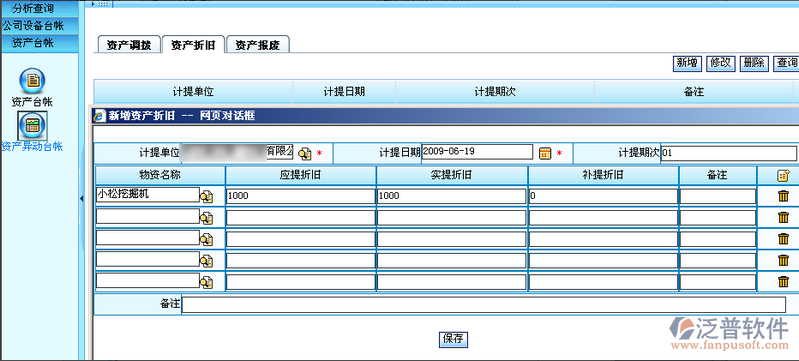Switch to 资产报废 tab
This screenshot has height=361, width=799.
257,45
